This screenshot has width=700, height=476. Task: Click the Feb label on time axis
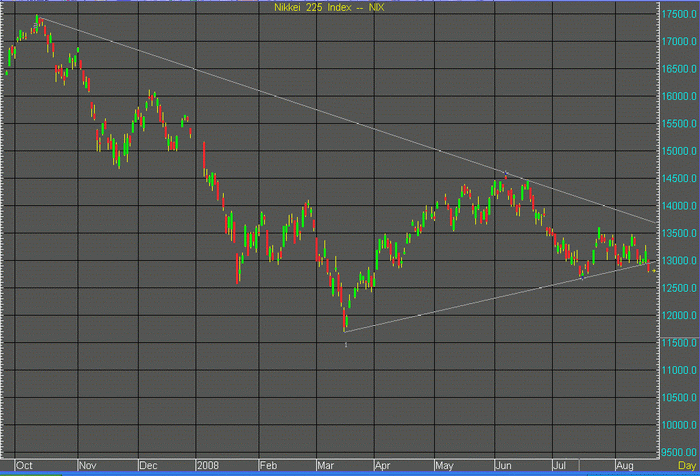pyautogui.click(x=269, y=466)
